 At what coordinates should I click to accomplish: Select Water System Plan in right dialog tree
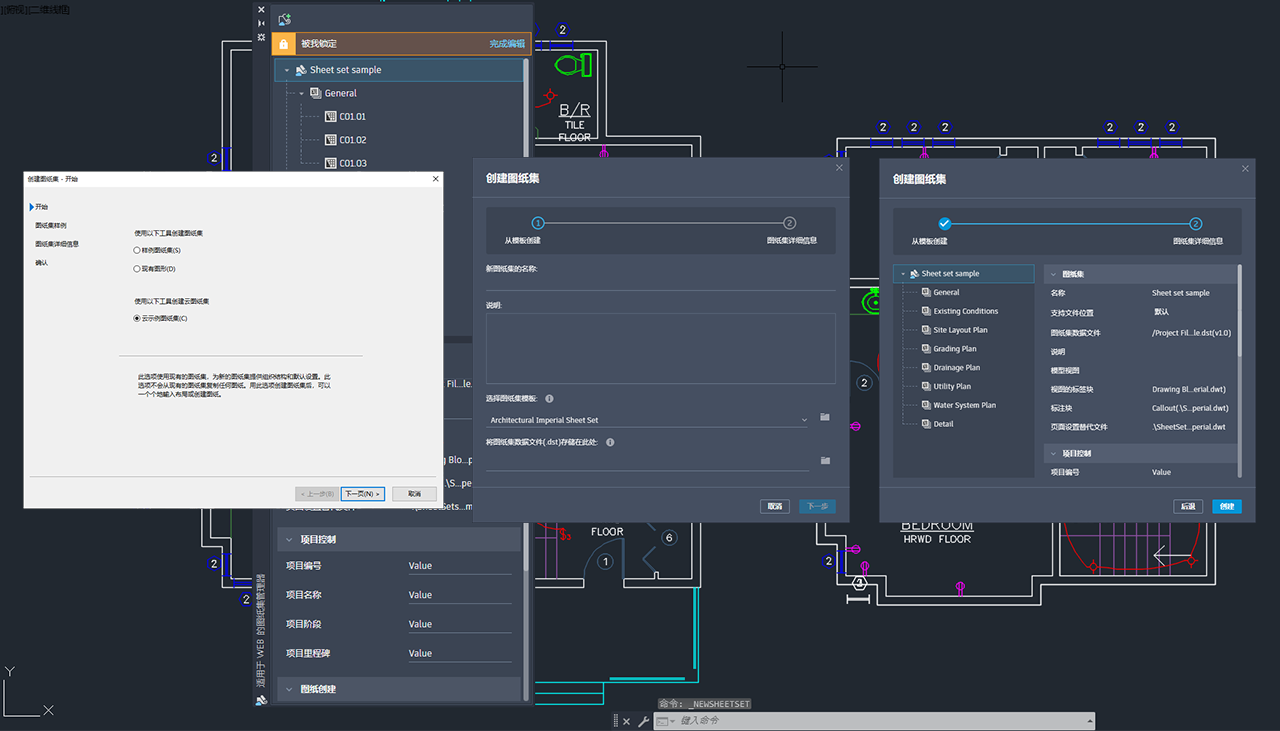[x=964, y=405]
